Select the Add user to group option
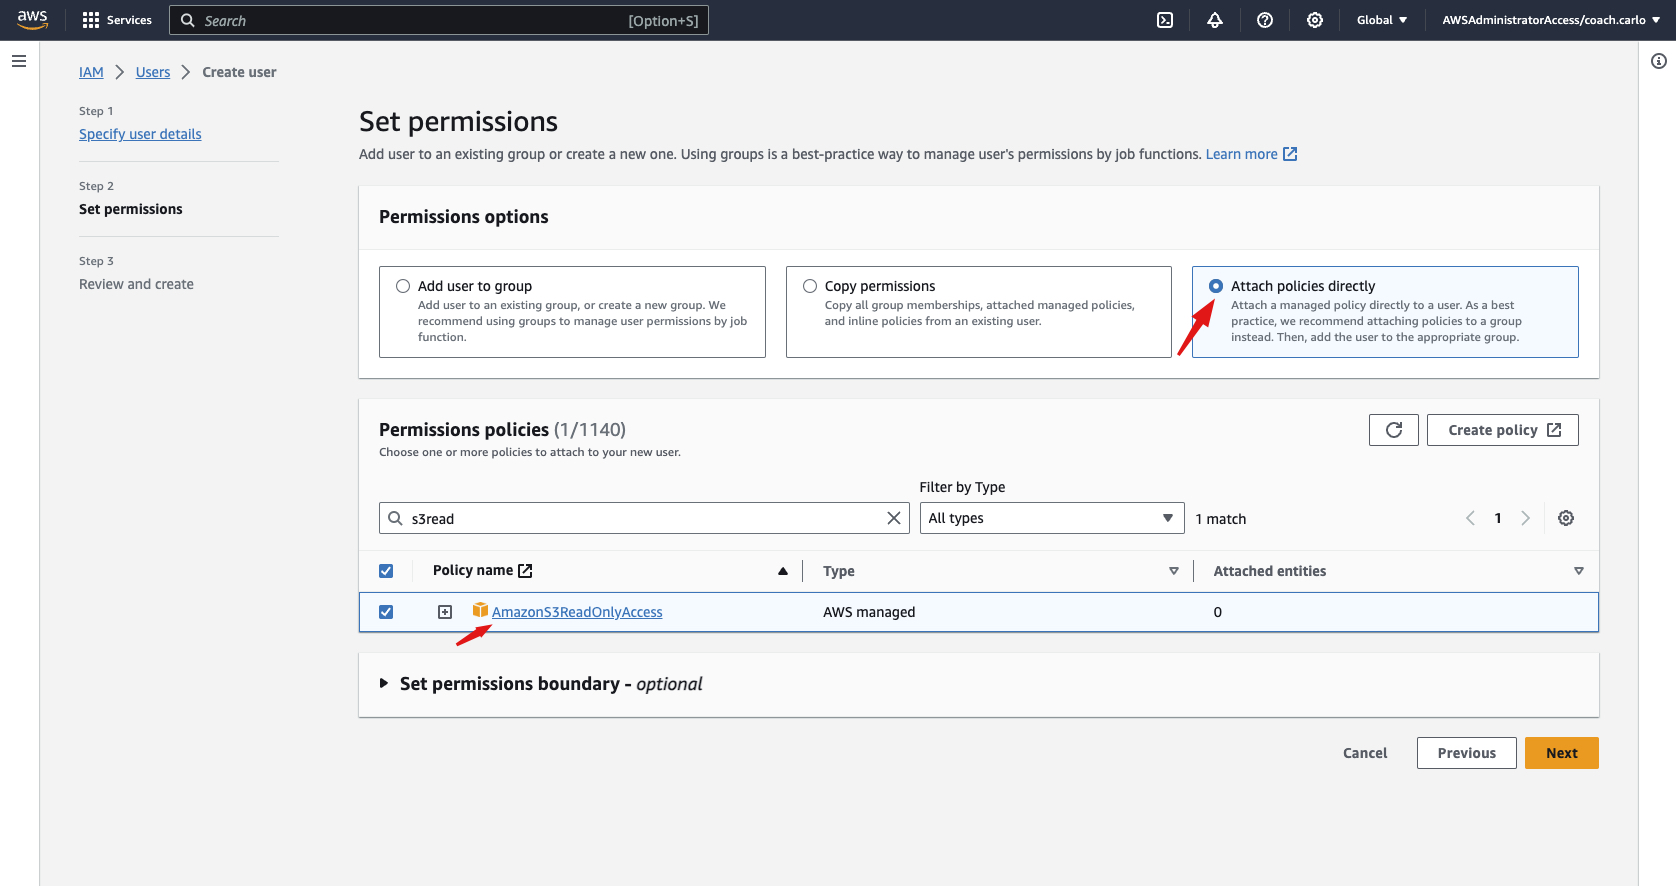Image resolution: width=1676 pixels, height=886 pixels. [x=403, y=286]
